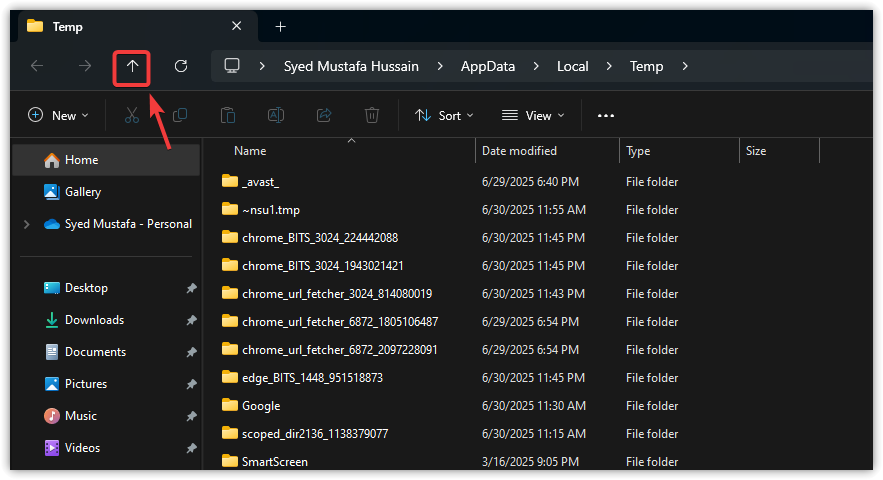Open Downloads in the sidebar
Image resolution: width=883 pixels, height=480 pixels.
point(94,320)
